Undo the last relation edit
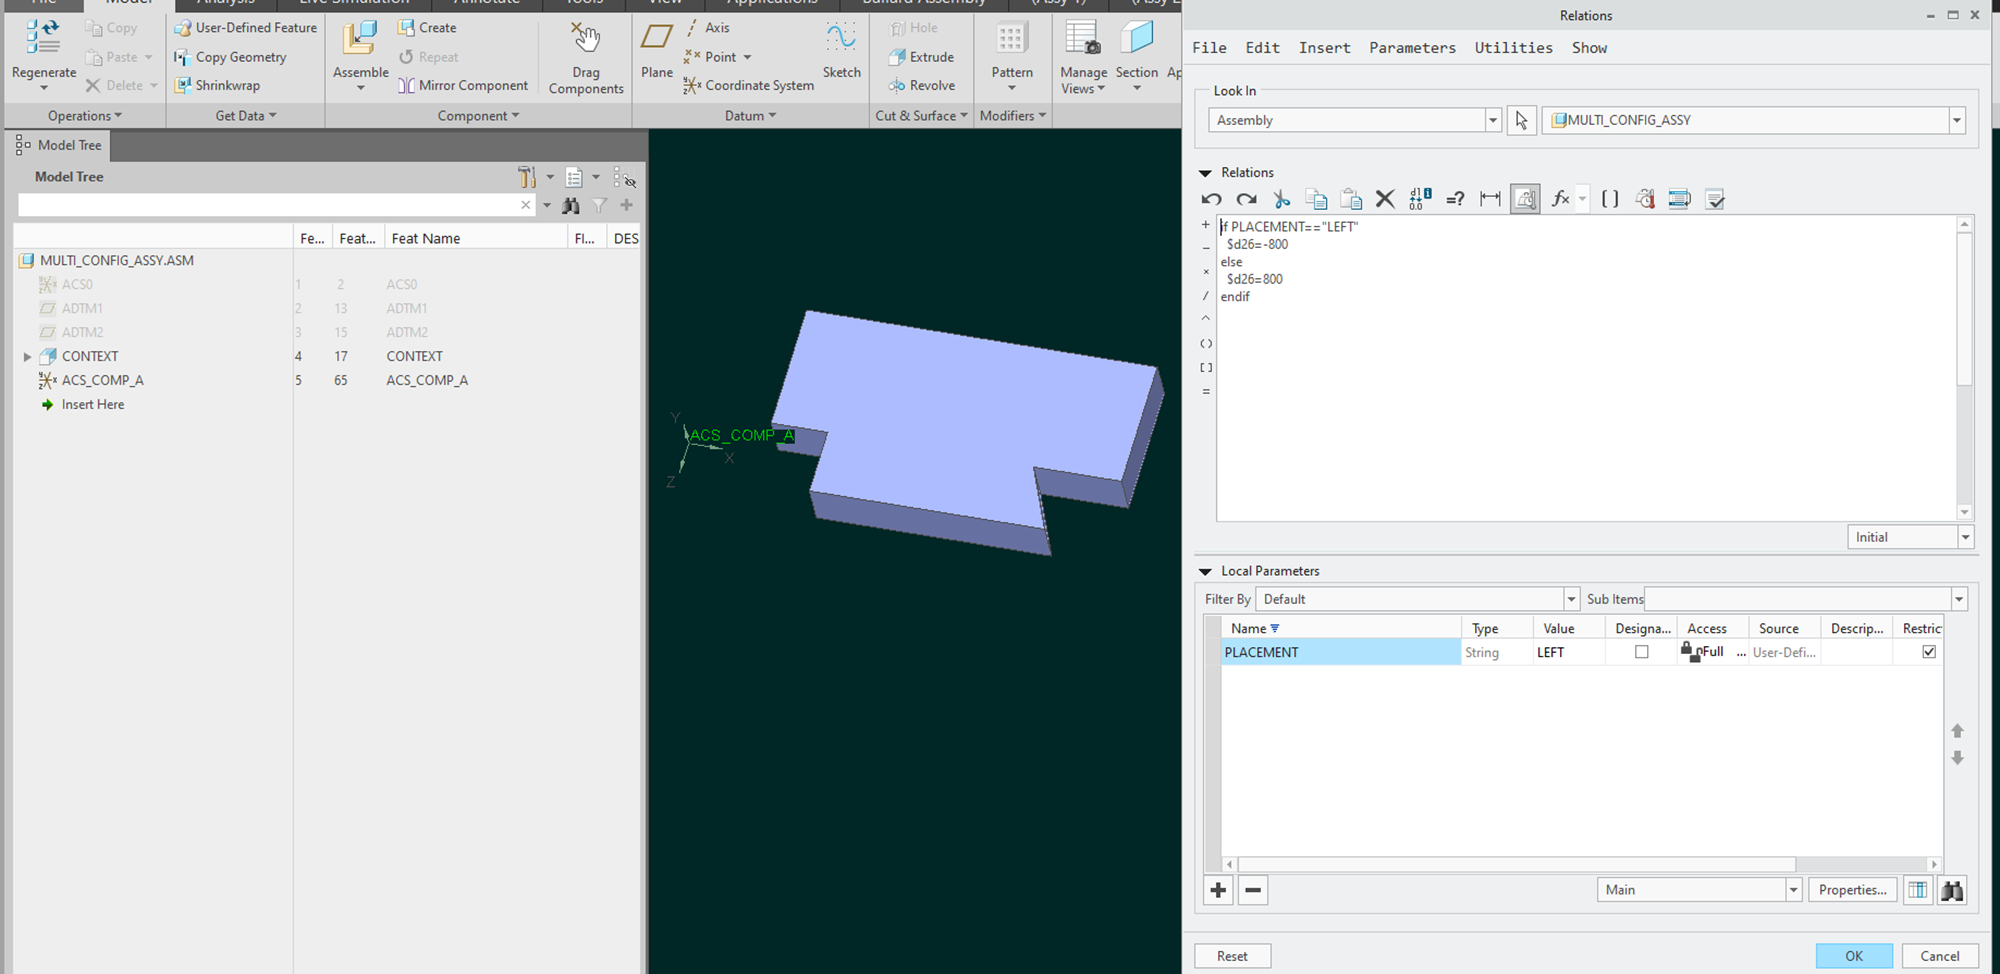Viewport: 2000px width, 974px height. point(1211,198)
